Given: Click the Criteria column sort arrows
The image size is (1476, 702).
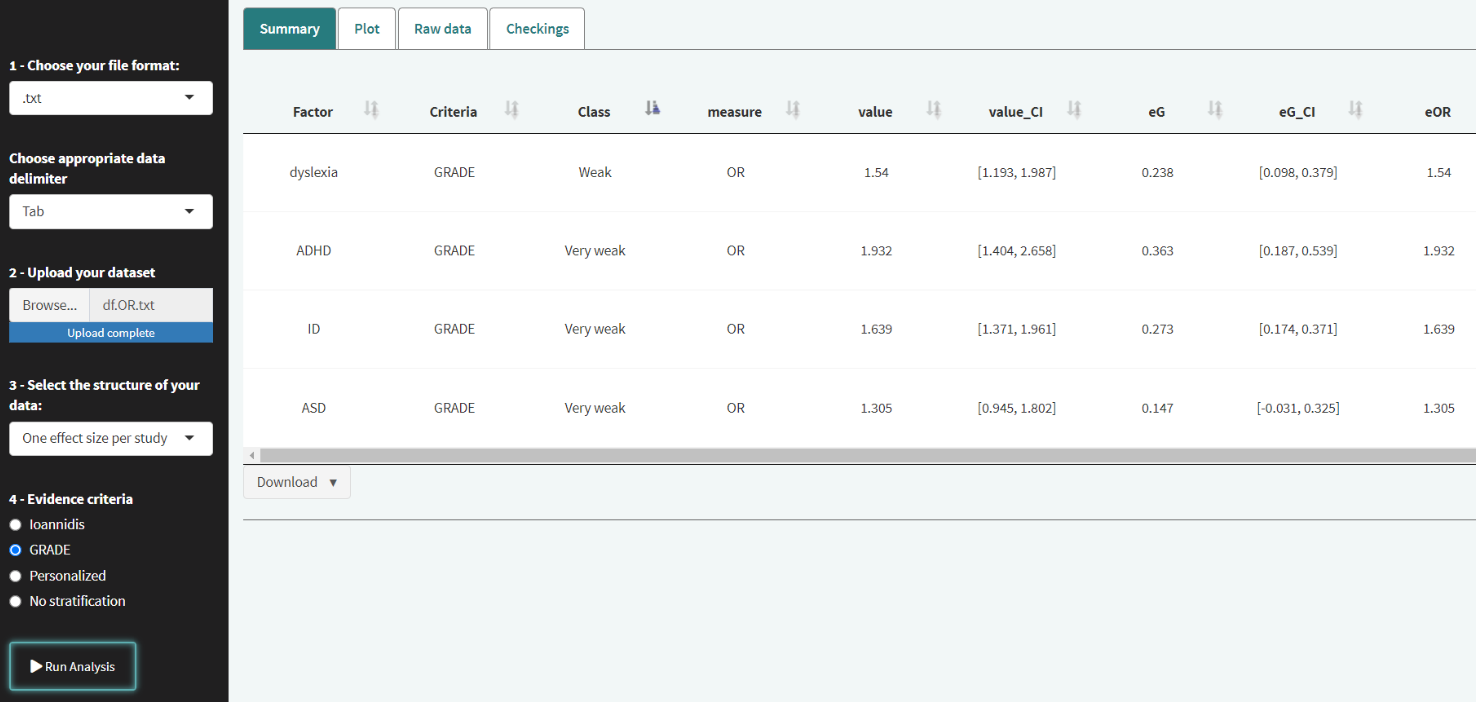Looking at the screenshot, I should [x=511, y=110].
